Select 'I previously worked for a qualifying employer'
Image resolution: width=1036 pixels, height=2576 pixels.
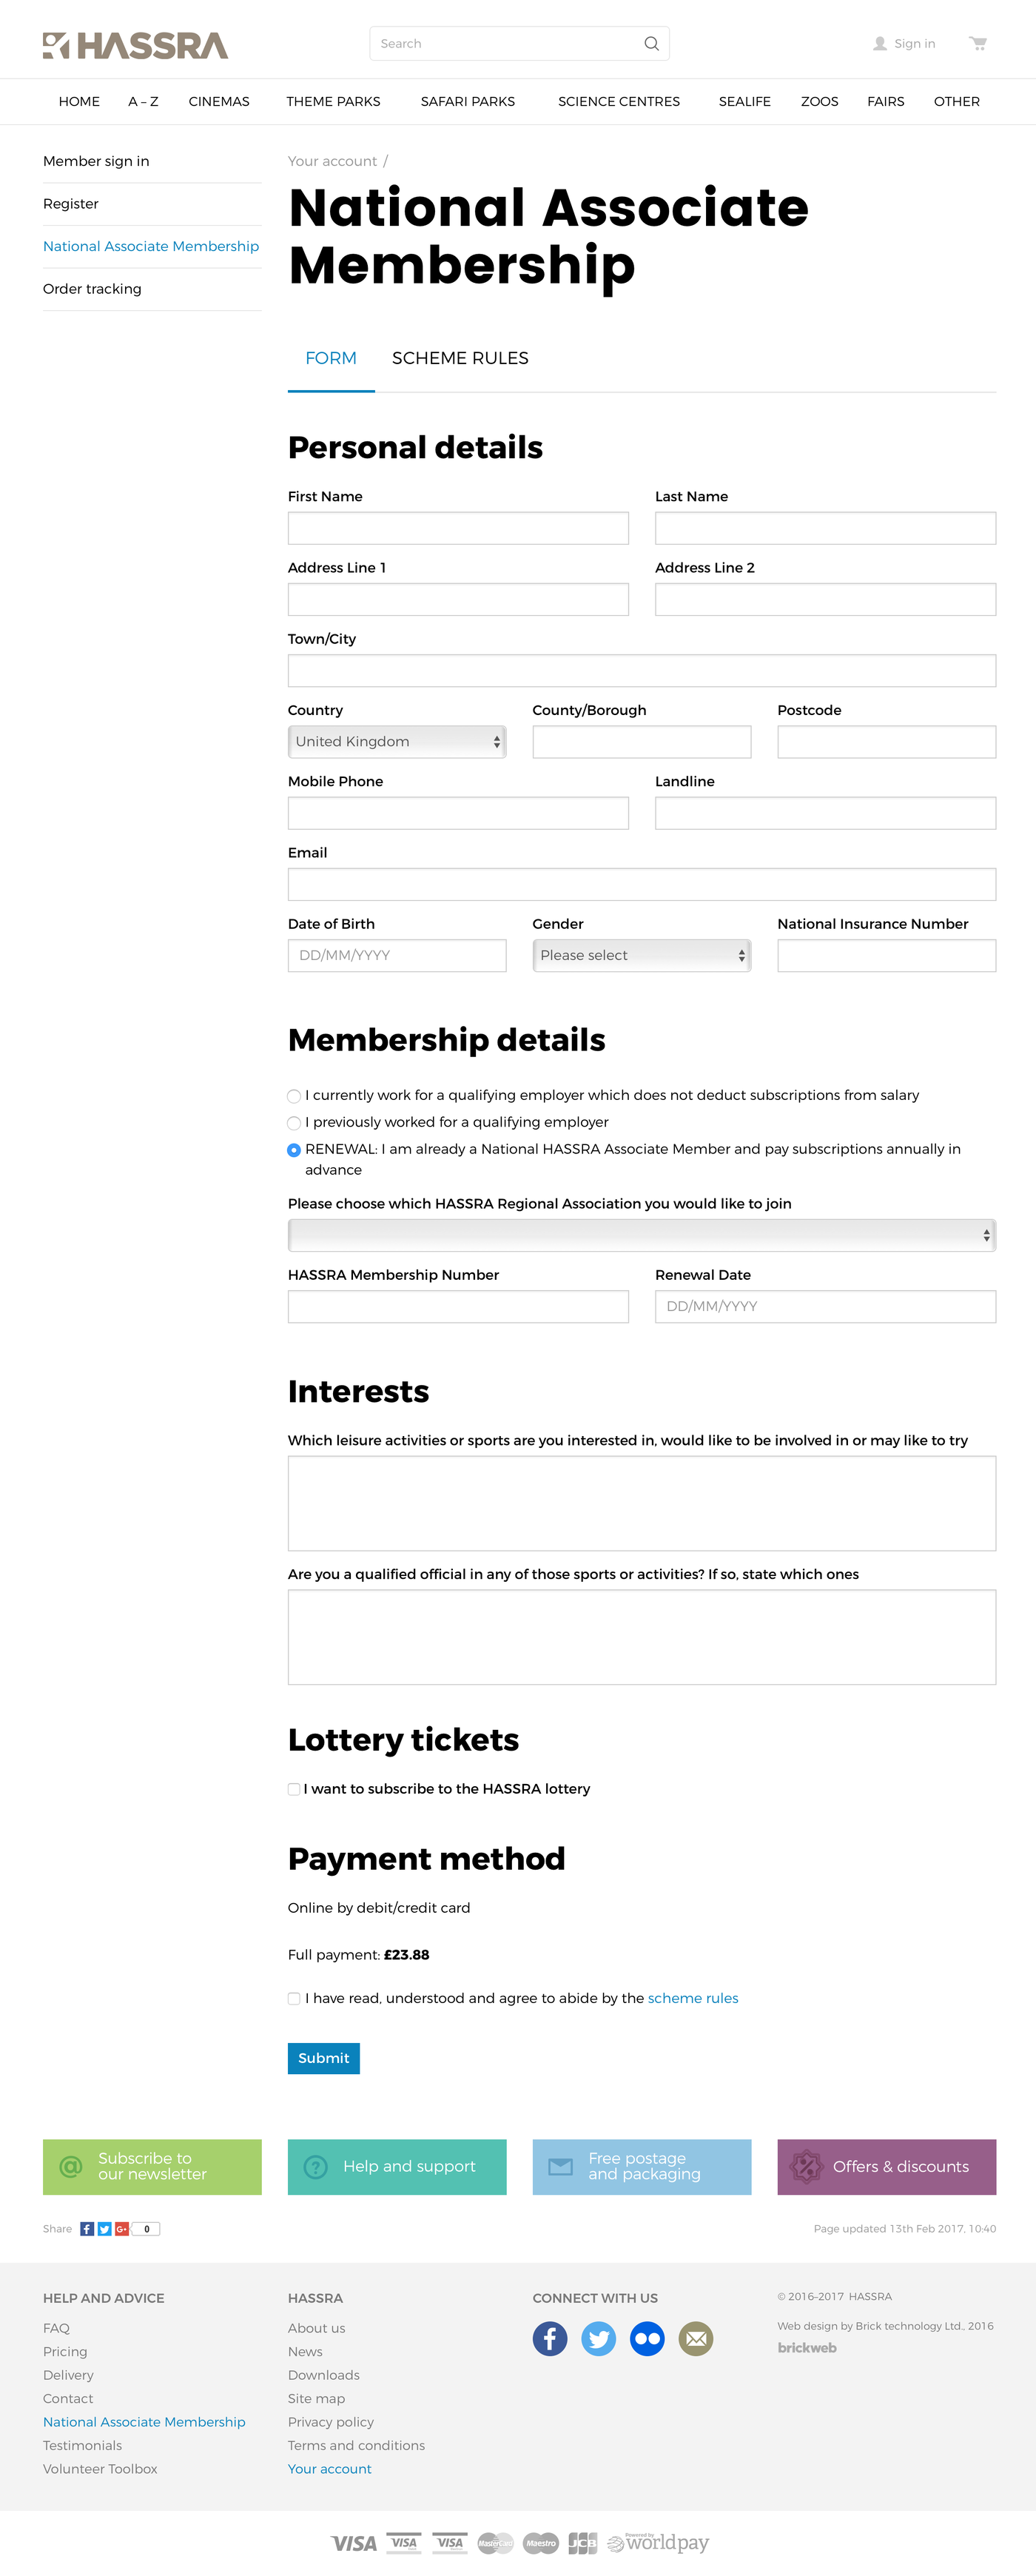click(x=294, y=1123)
